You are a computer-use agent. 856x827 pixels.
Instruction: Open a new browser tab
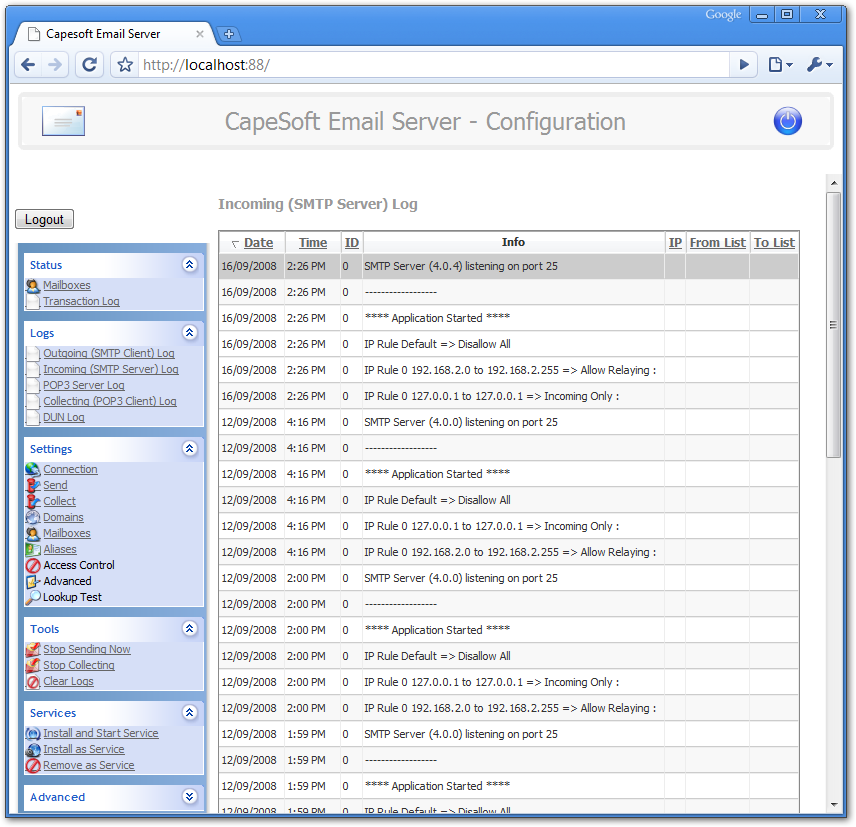click(228, 34)
